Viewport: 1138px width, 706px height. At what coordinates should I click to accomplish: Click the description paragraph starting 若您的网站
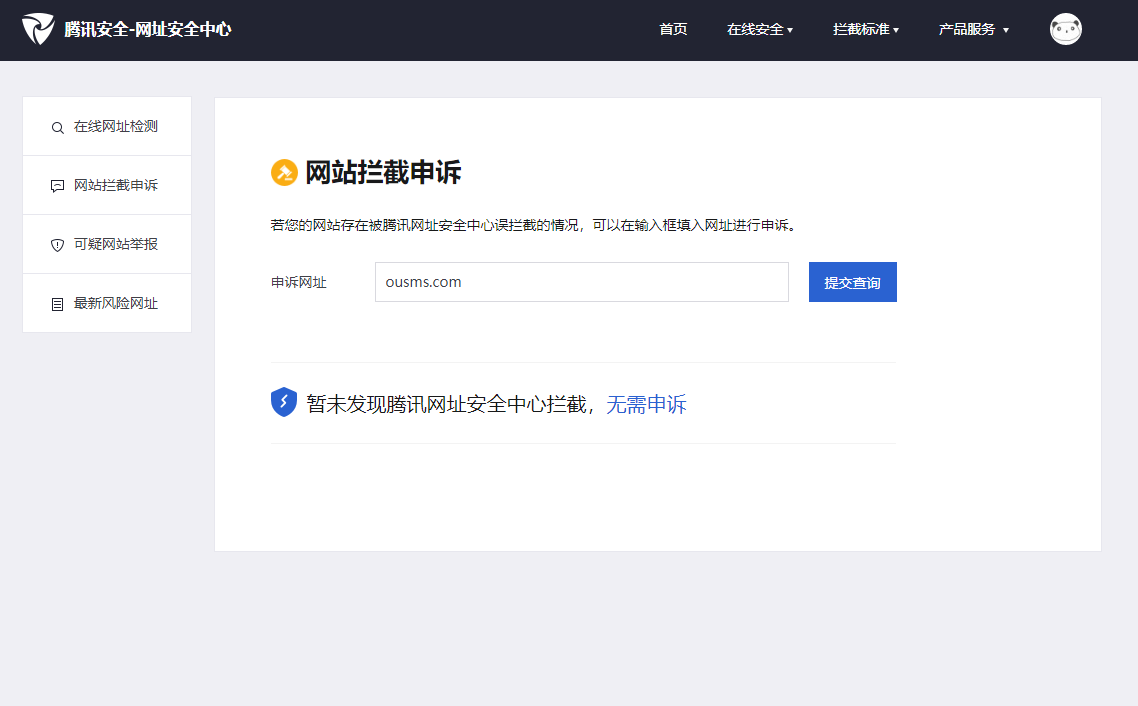click(x=535, y=225)
